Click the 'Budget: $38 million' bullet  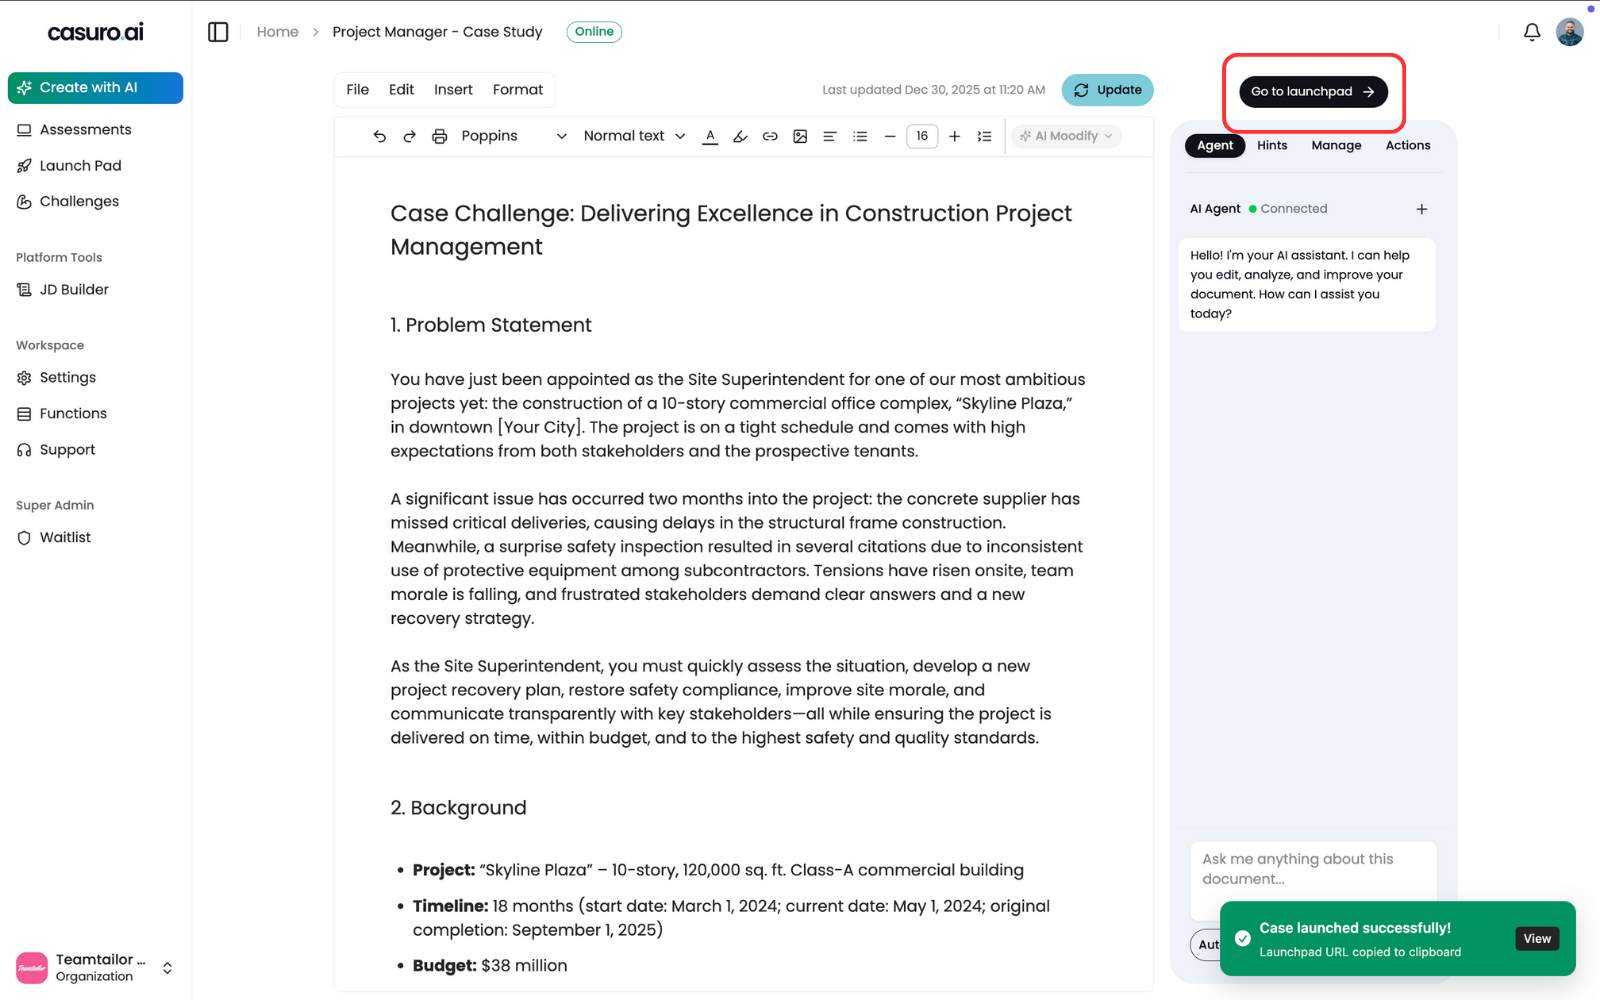pyautogui.click(x=490, y=966)
